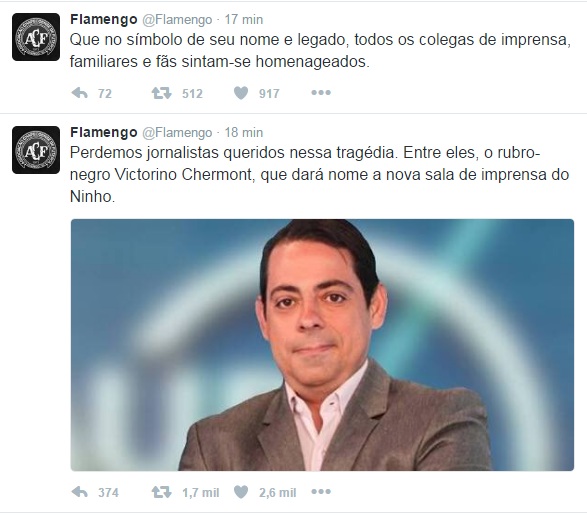Image resolution: width=587 pixels, height=515 pixels.
Task: Retweet the 17 min Flamengo tweet
Action: (x=161, y=93)
